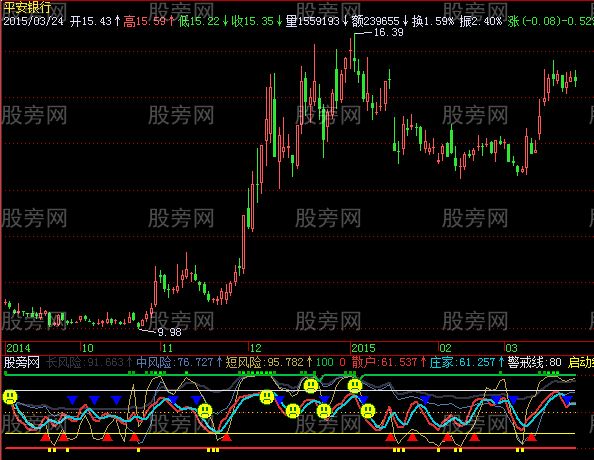Click the leftmost yellow smiley face marker

pos(10,397)
